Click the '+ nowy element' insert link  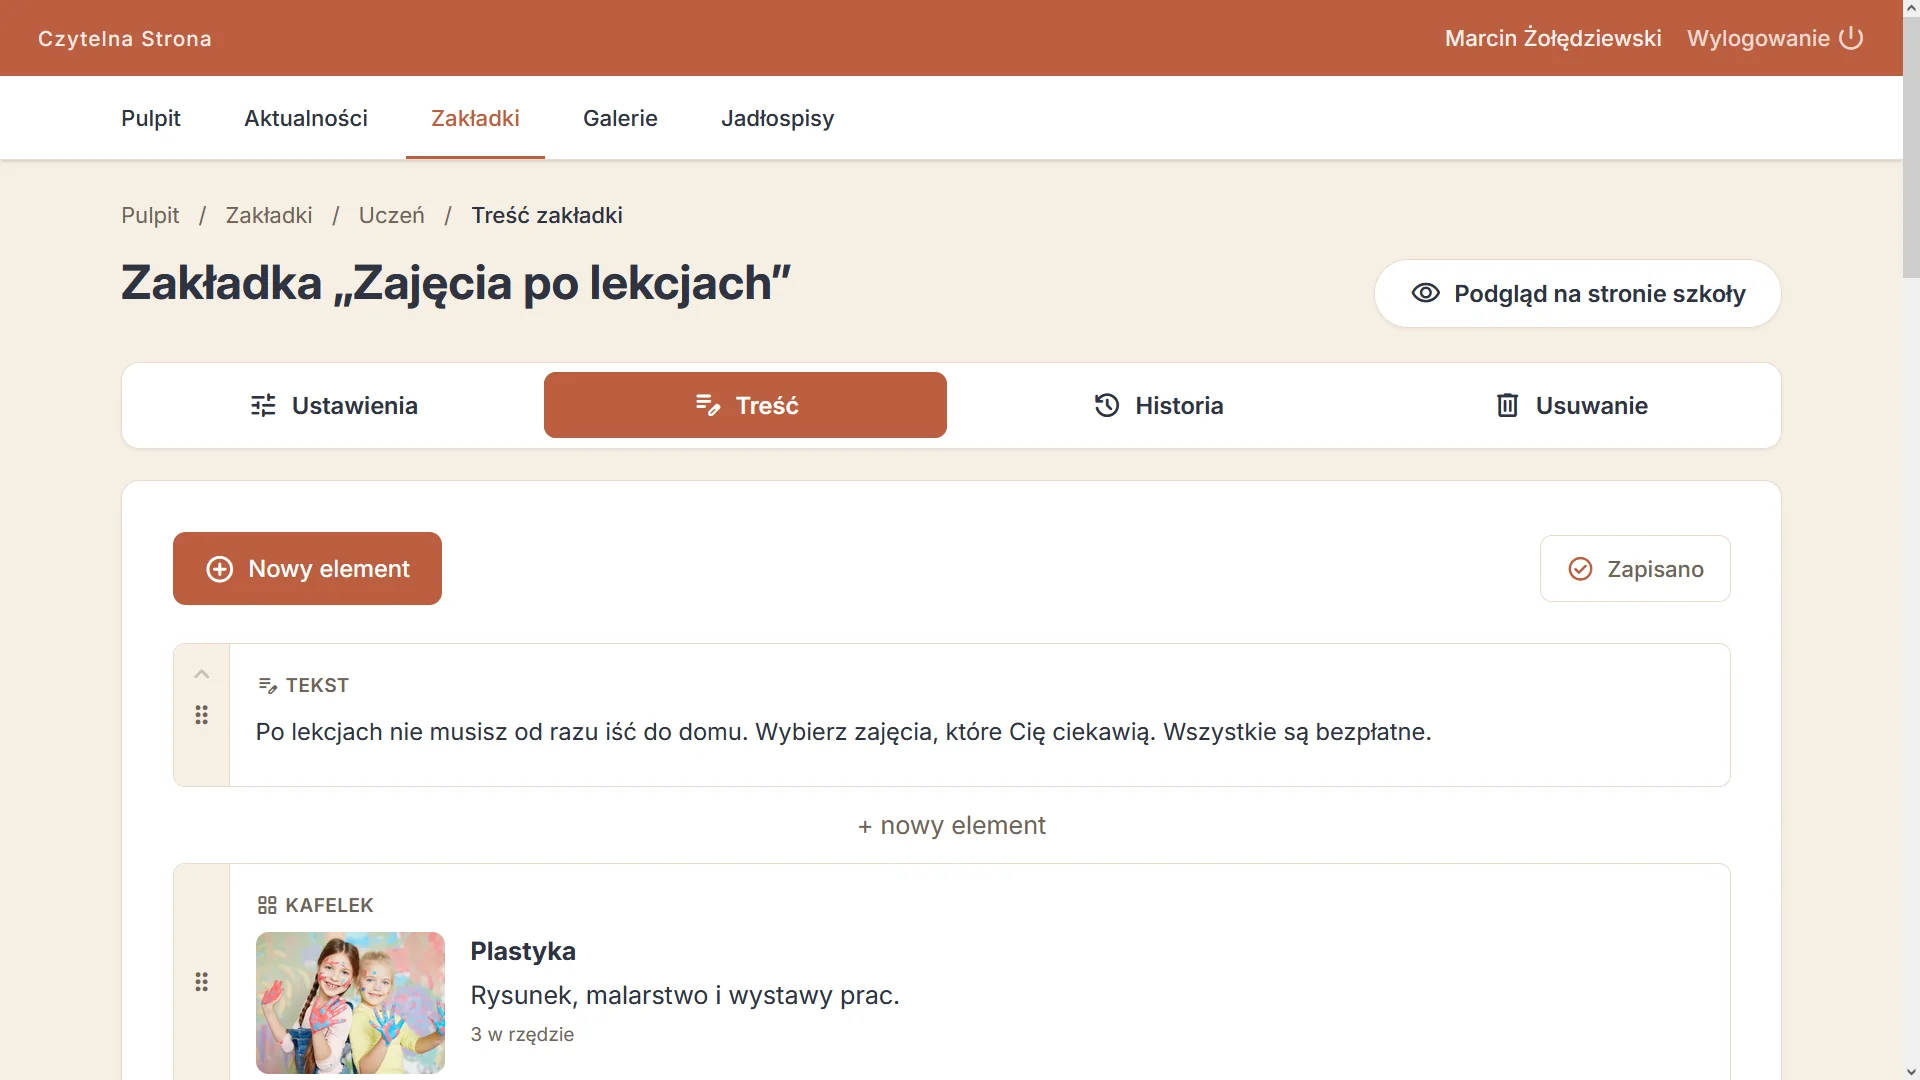(951, 825)
